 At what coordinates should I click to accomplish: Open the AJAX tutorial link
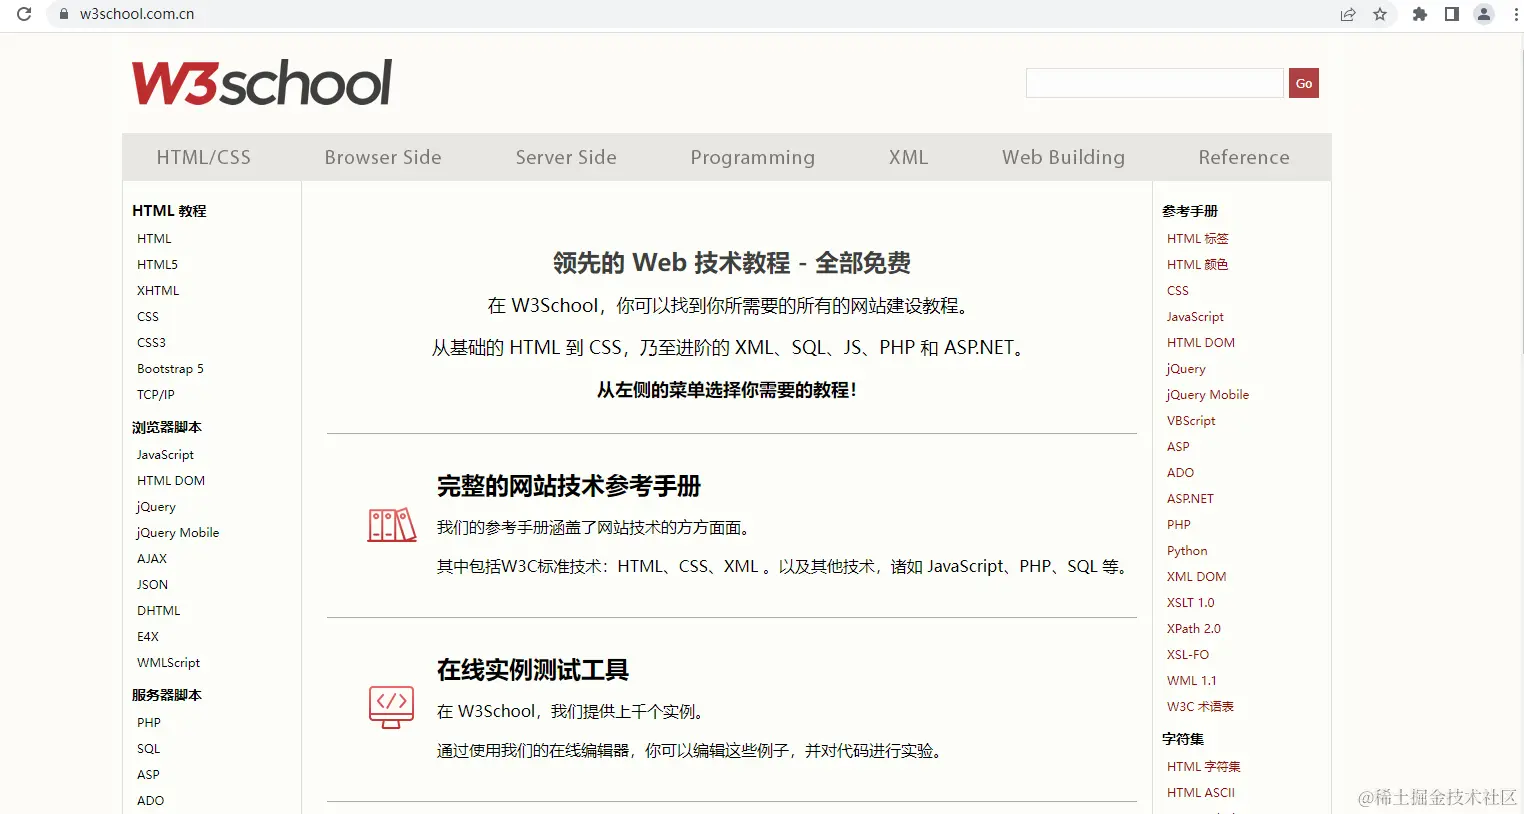tap(152, 559)
